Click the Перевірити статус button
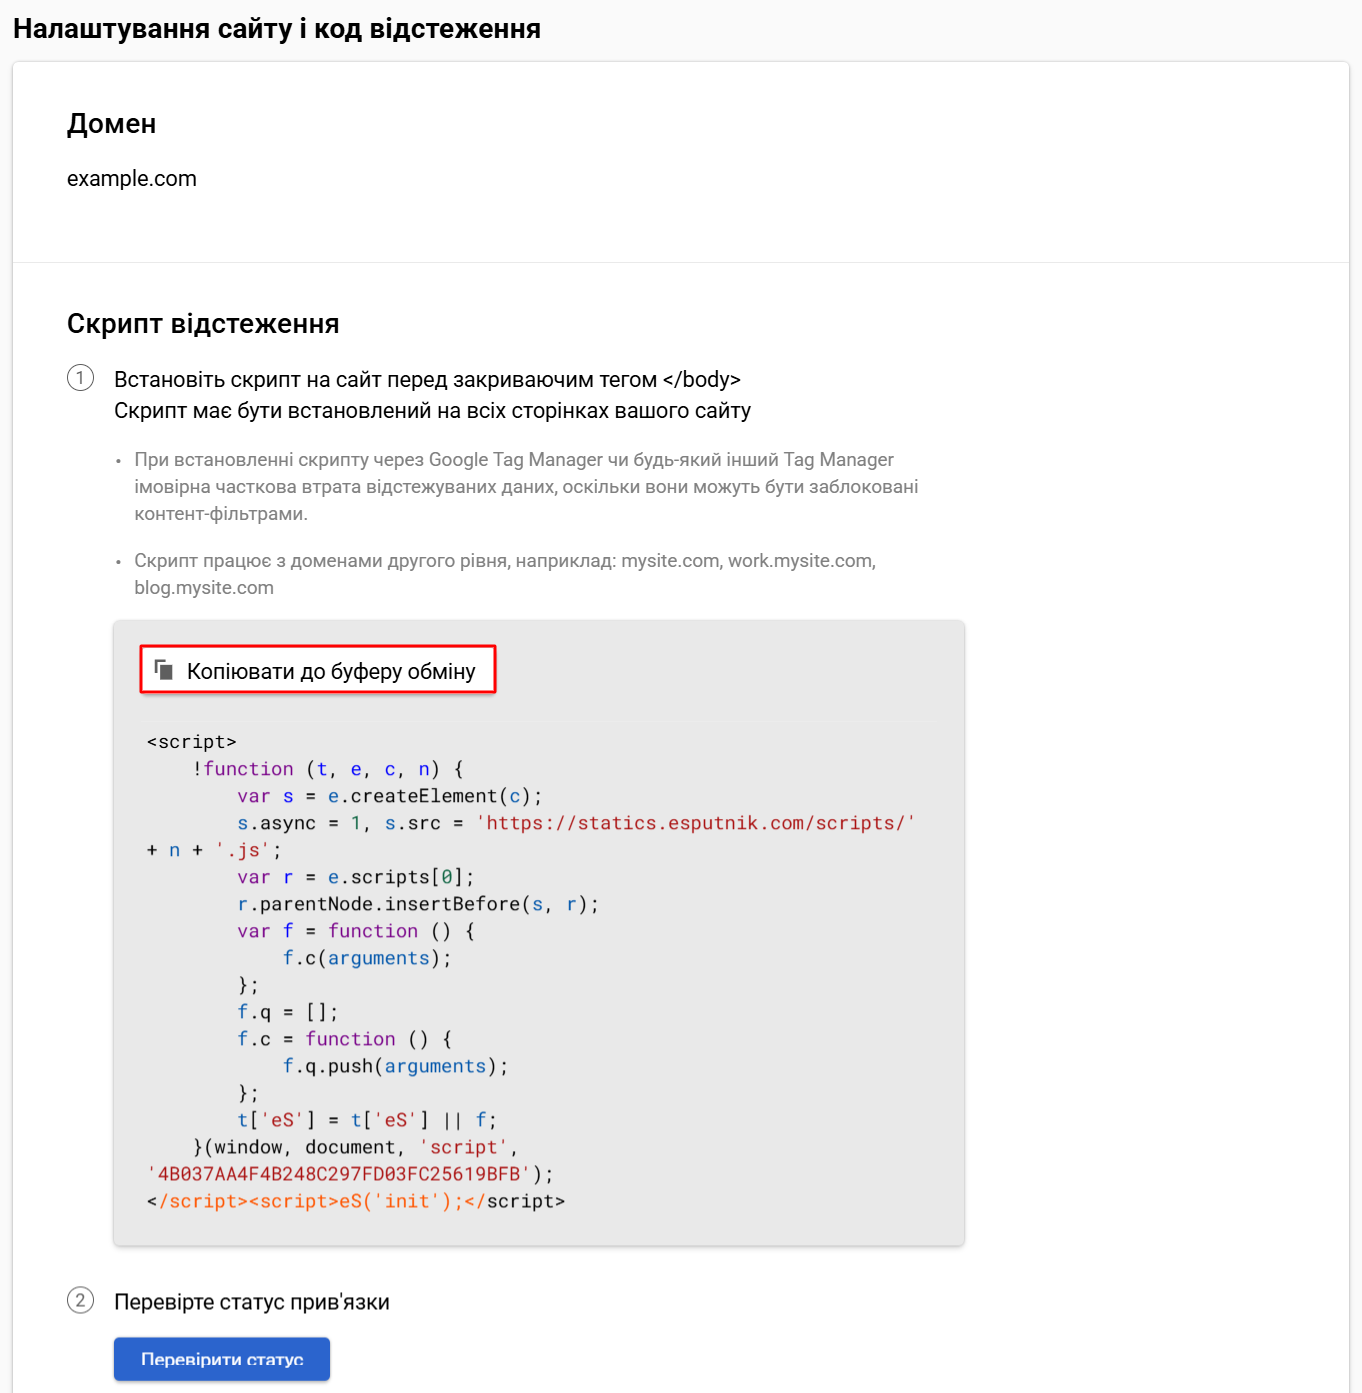The image size is (1362, 1393). click(222, 1359)
